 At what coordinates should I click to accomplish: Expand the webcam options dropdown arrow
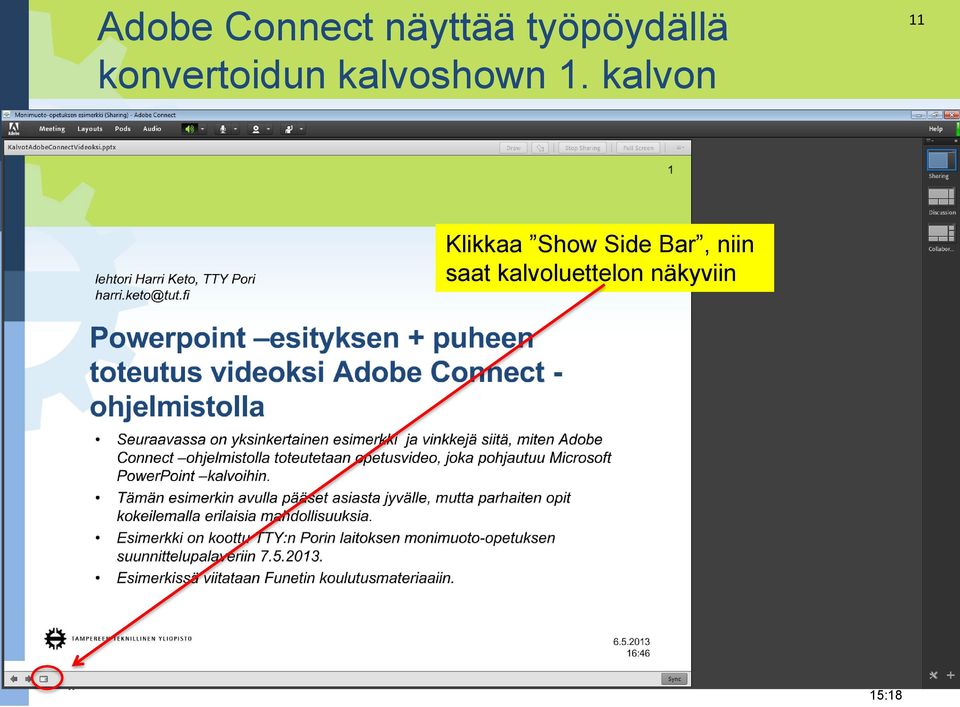click(268, 129)
